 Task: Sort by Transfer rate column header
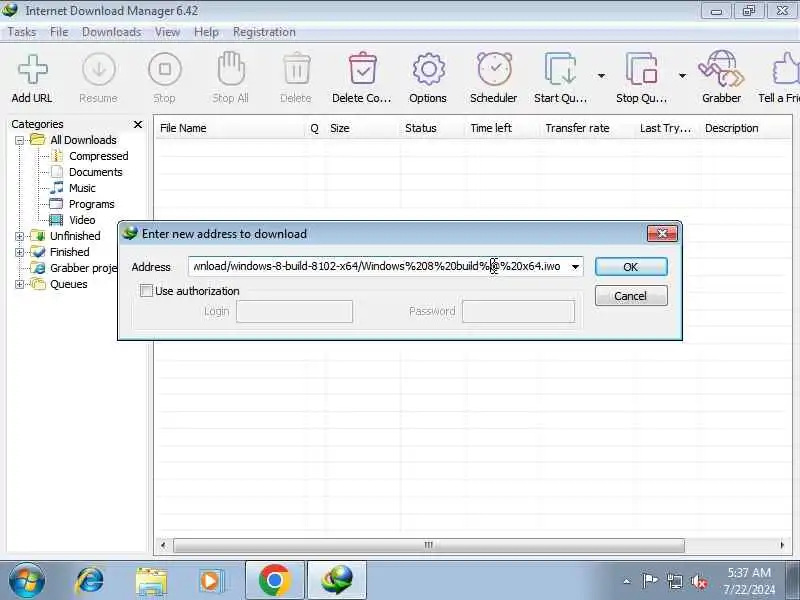587,128
